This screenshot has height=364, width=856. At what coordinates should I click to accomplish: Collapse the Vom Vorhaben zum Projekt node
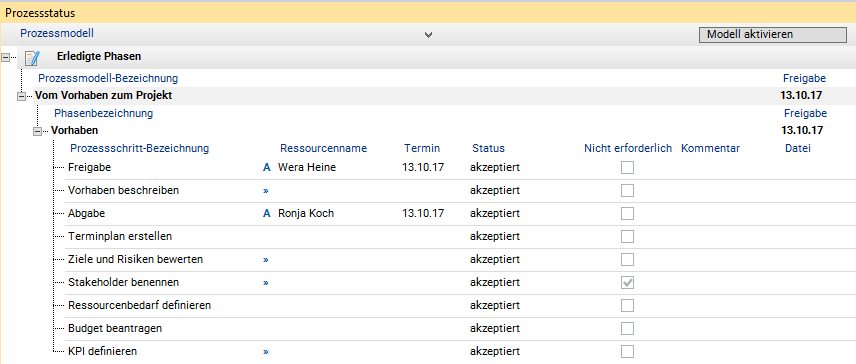[x=21, y=96]
